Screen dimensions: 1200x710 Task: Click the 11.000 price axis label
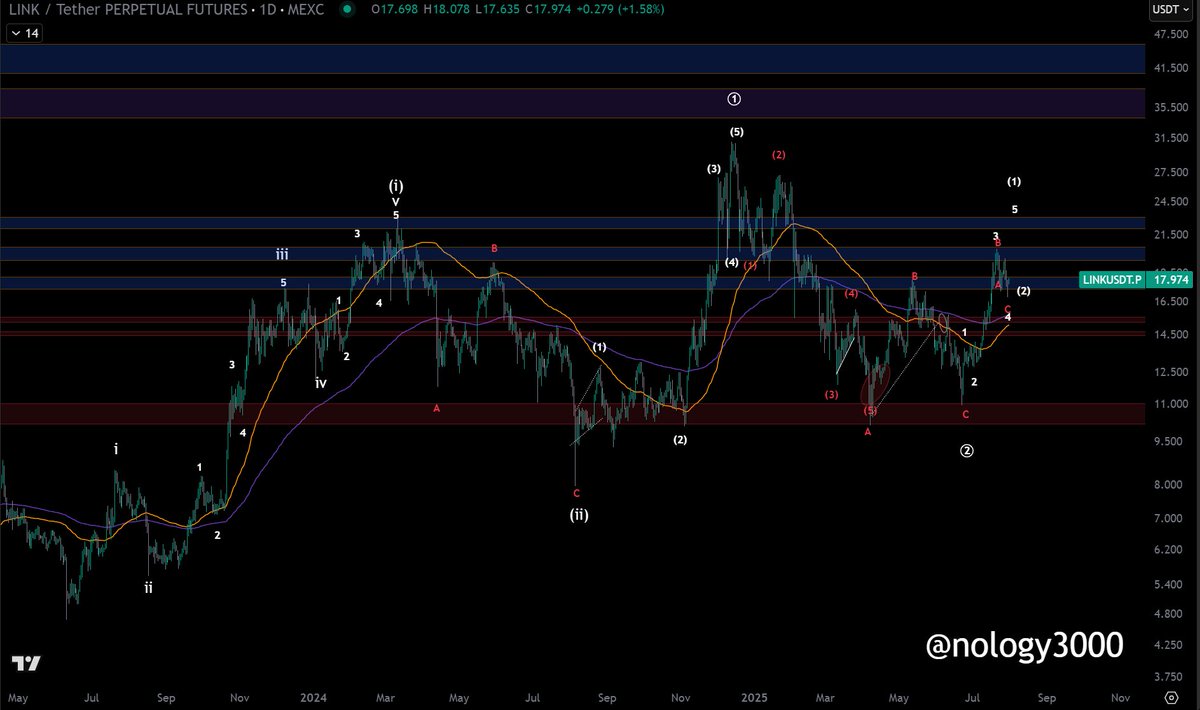point(1170,404)
